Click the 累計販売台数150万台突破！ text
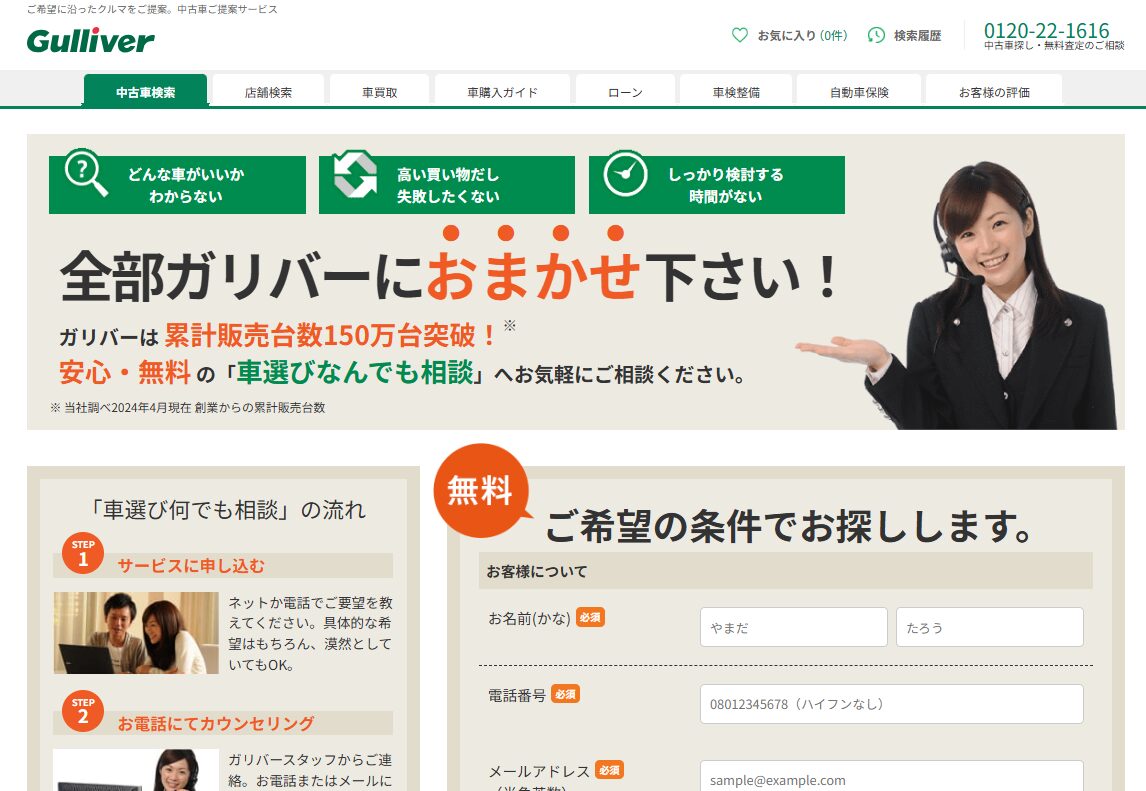This screenshot has height=791, width=1146. tap(330, 336)
